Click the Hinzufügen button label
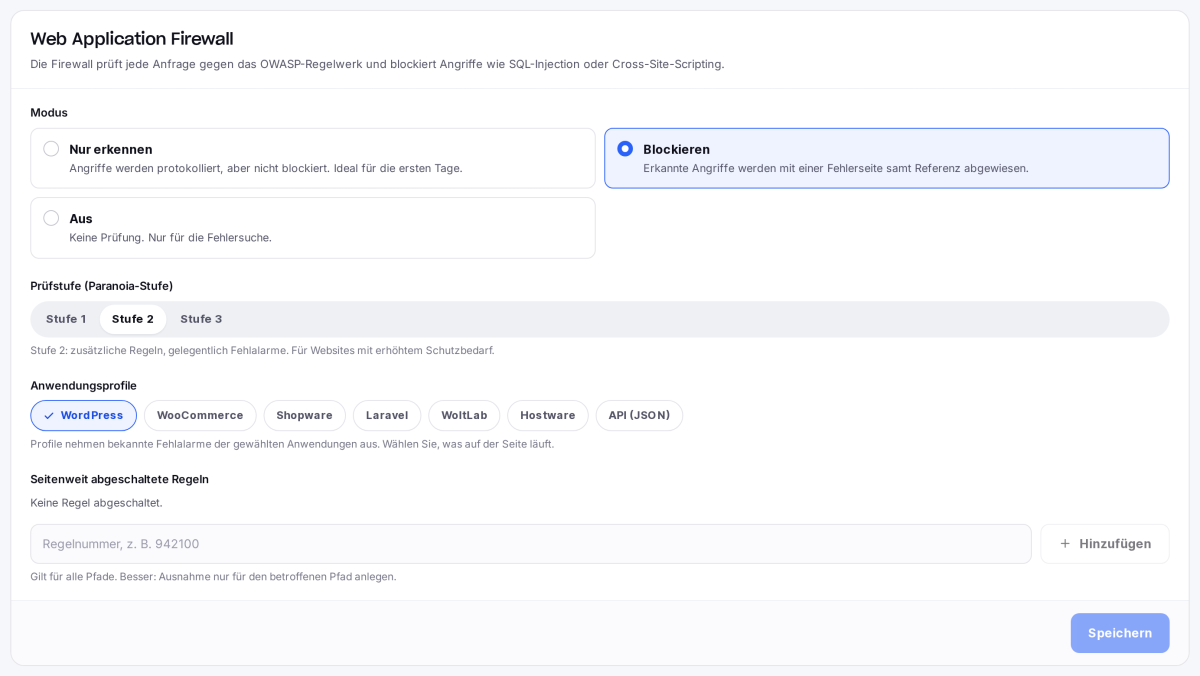This screenshot has height=676, width=1200. pyautogui.click(x=1115, y=544)
